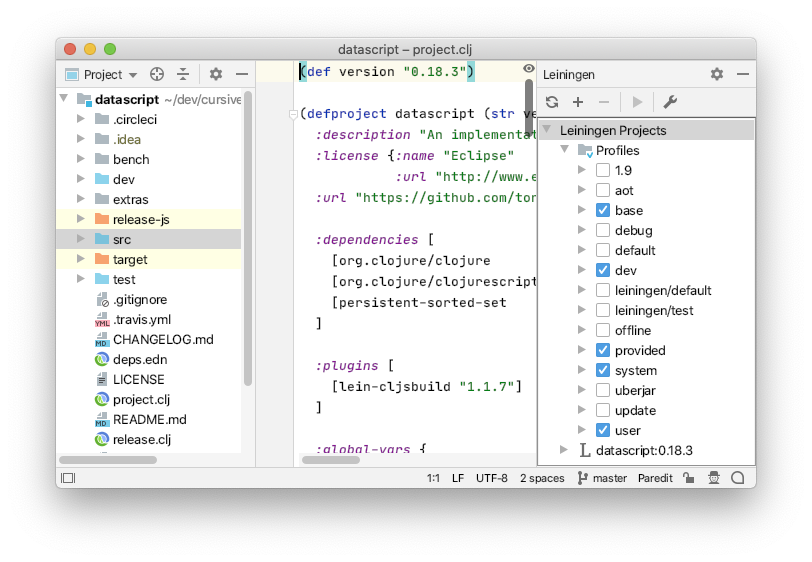Image resolution: width=812 pixels, height=562 pixels.
Task: Hide the Leiningen panel
Action: pos(743,75)
